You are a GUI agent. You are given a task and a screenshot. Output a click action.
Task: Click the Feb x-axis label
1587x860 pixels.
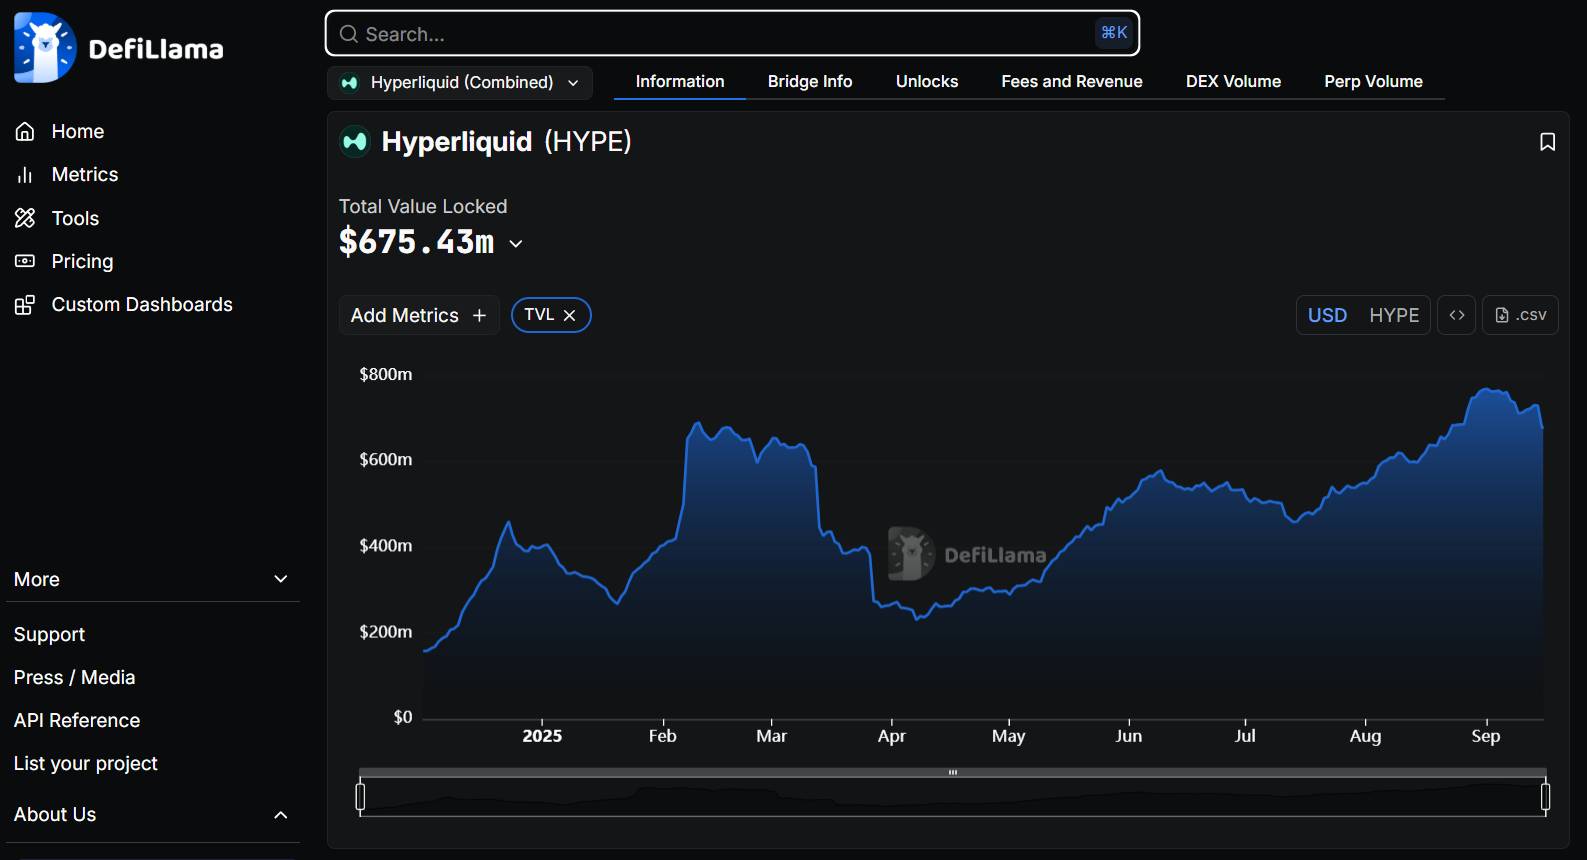(x=663, y=736)
